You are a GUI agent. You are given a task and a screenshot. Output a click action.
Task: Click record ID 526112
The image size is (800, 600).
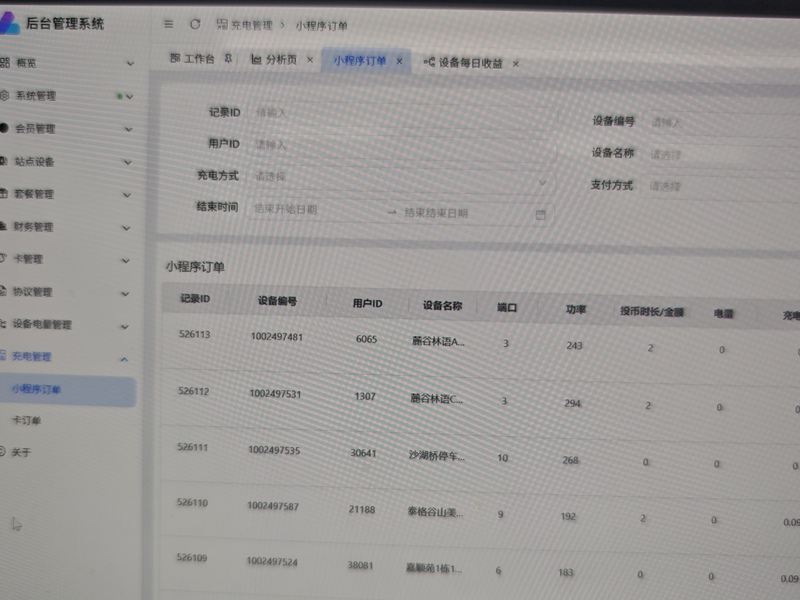pyautogui.click(x=193, y=391)
